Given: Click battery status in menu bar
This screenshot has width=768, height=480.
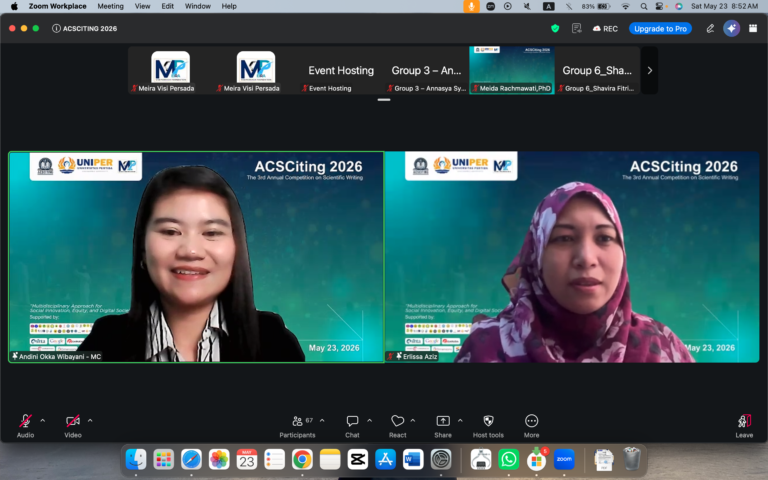Looking at the screenshot, I should tap(596, 6).
